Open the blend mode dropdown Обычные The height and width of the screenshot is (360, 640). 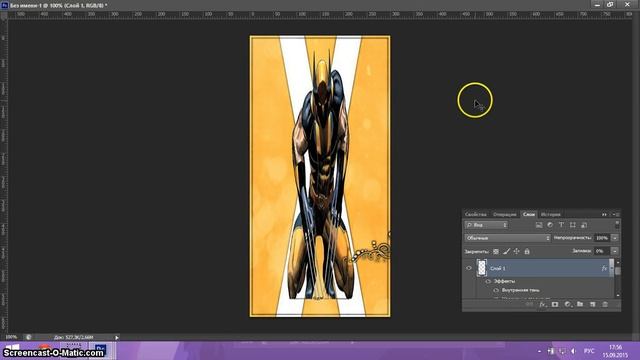[x=508, y=238]
